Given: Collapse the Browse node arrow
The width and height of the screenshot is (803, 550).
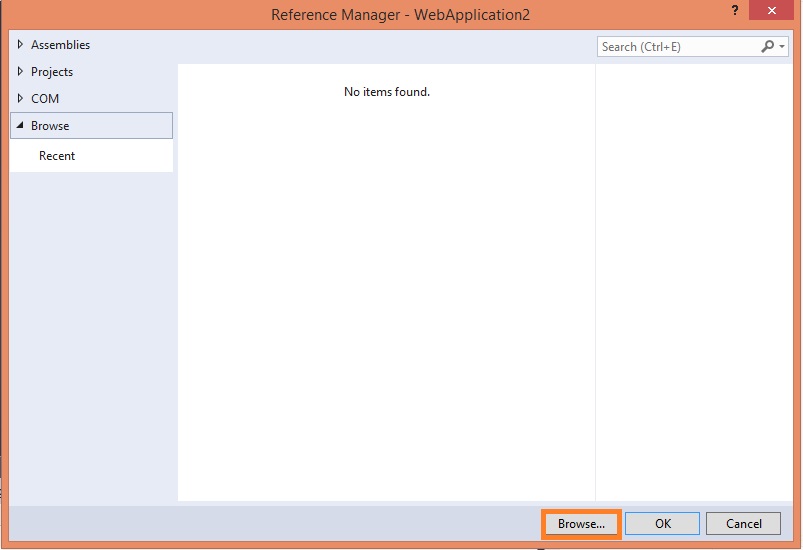Looking at the screenshot, I should tap(21, 126).
